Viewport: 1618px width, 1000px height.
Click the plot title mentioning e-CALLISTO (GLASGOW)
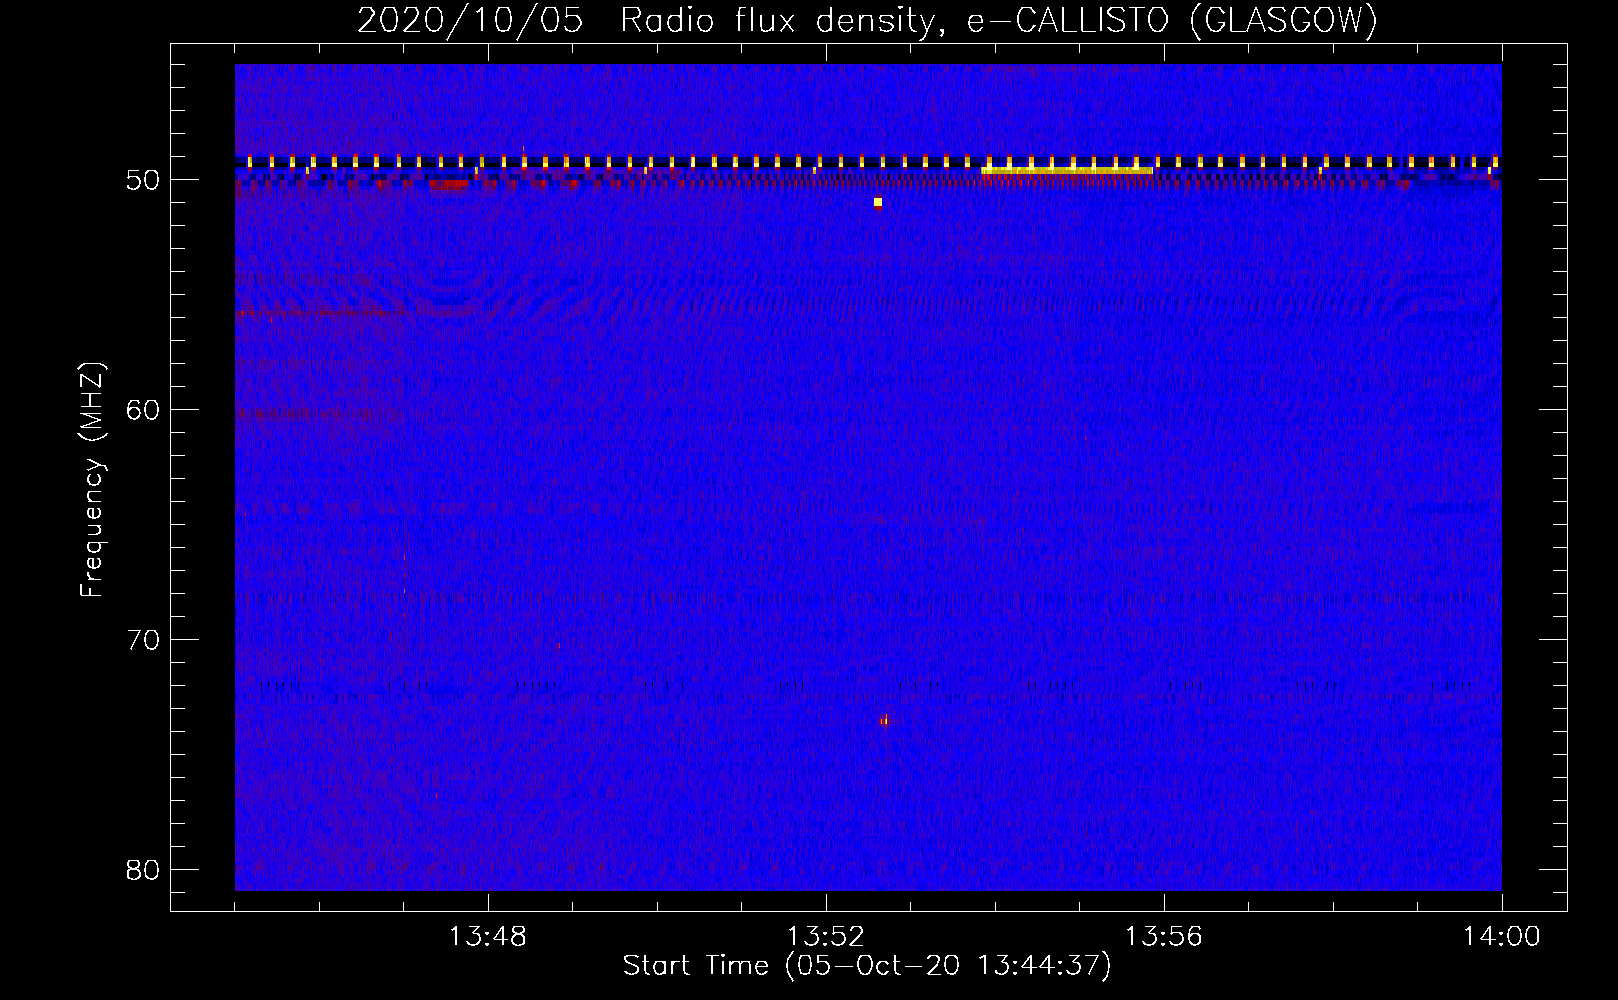(867, 20)
